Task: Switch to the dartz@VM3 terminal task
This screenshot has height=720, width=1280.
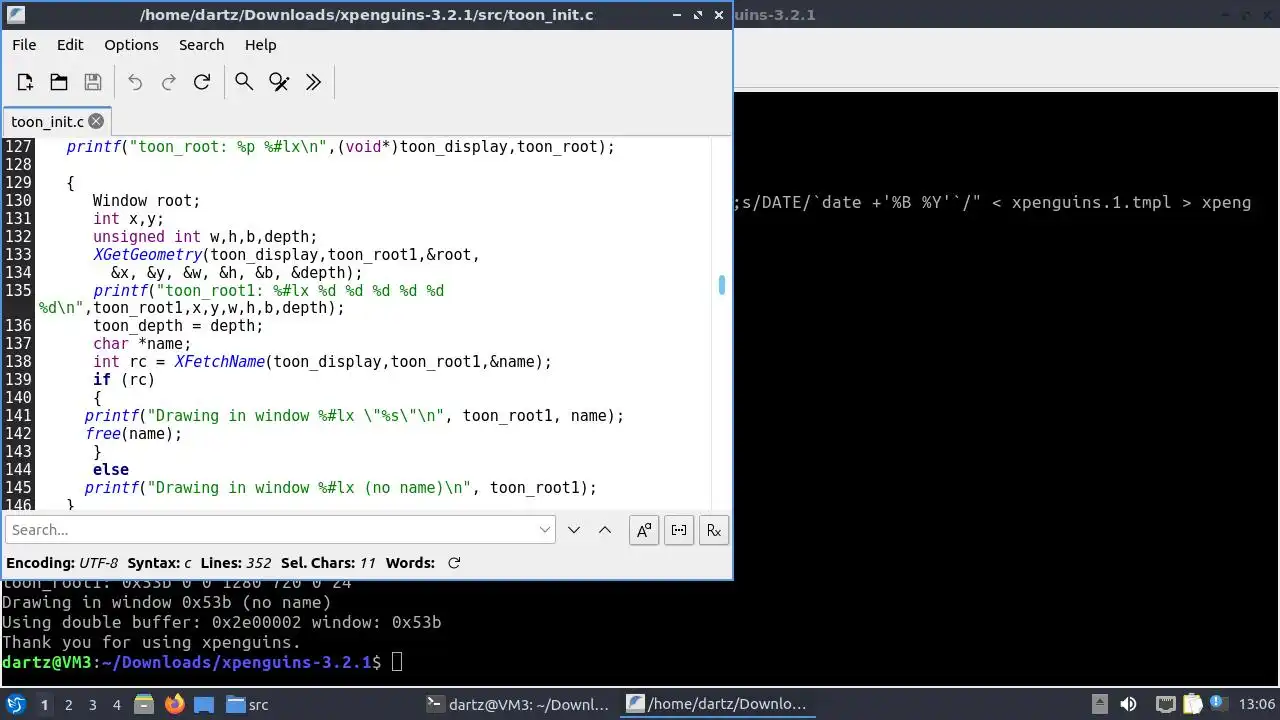Action: (518, 705)
